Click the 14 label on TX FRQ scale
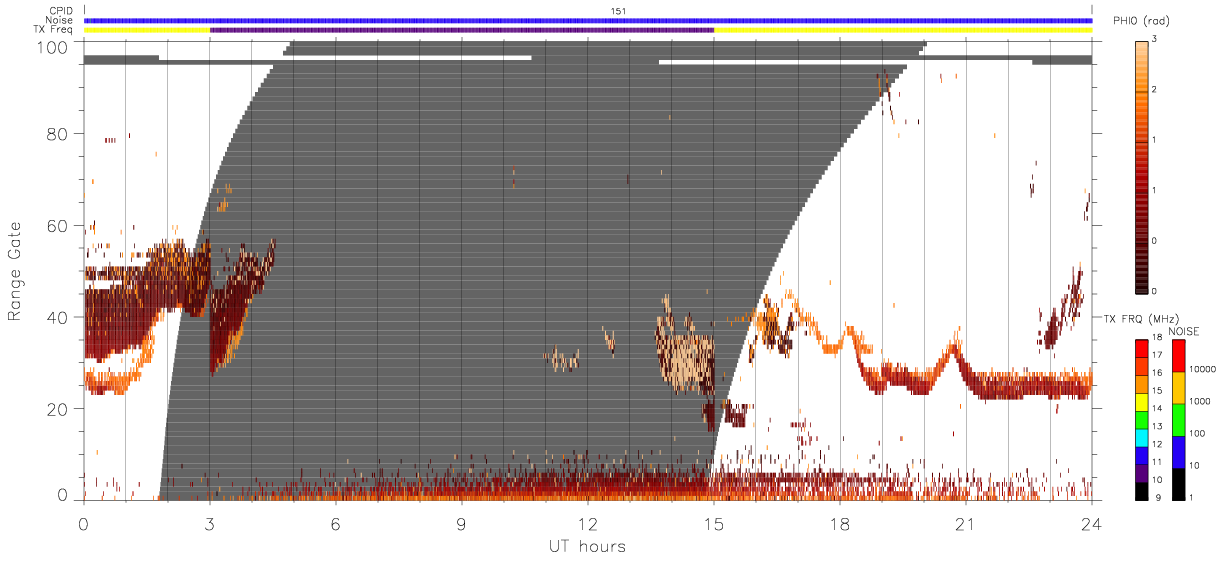The width and height of the screenshot is (1228, 567). pos(1158,408)
